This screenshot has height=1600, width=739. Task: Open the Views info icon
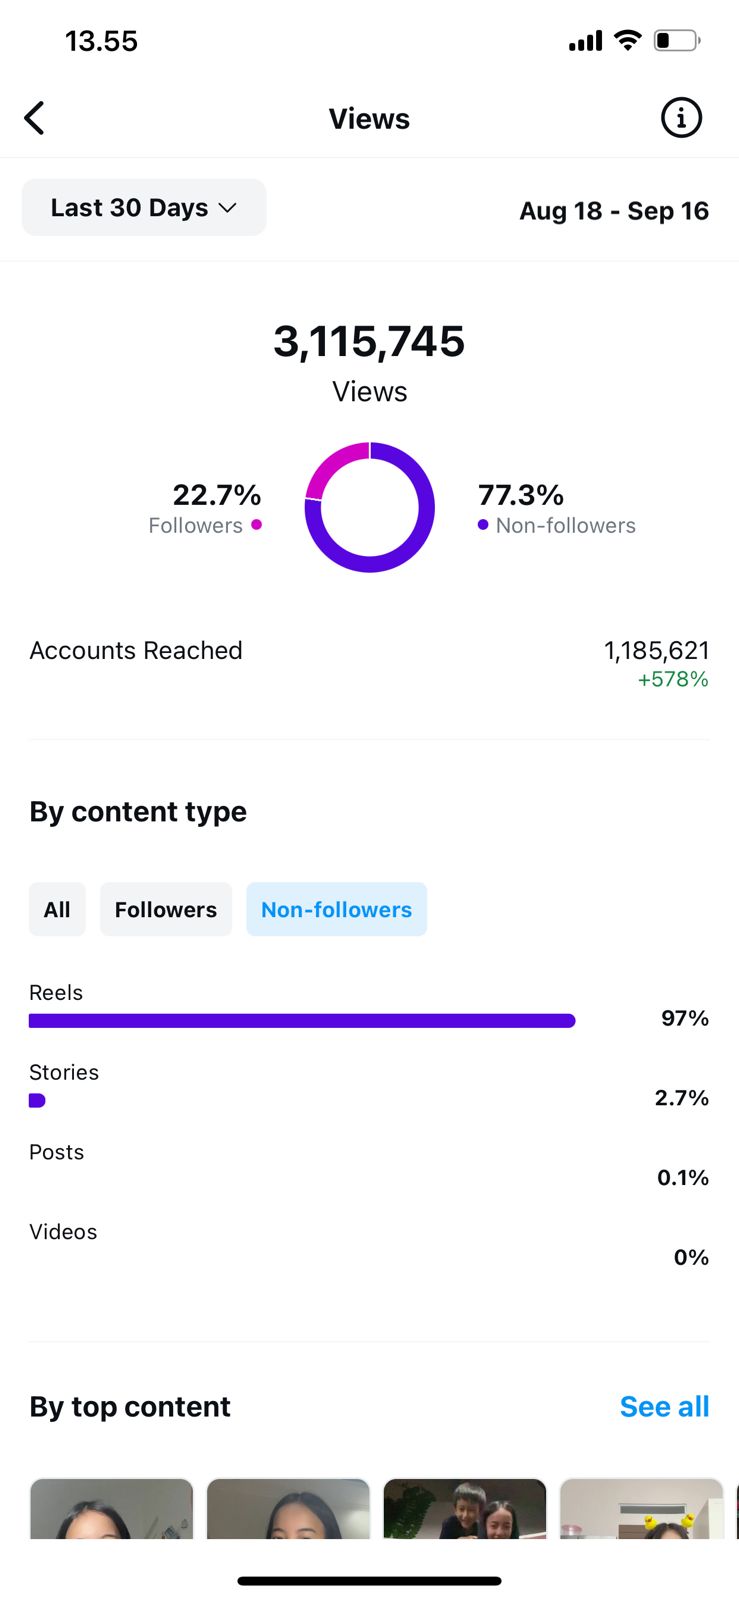click(681, 118)
